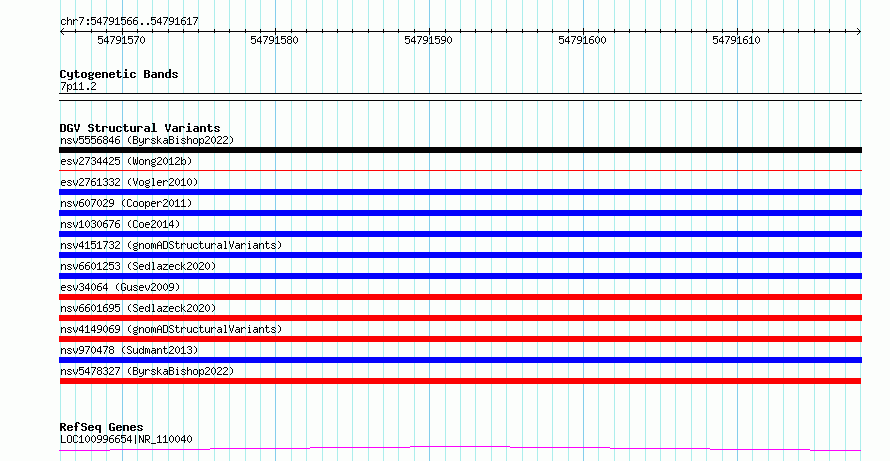Click the red nsv5478327 variant bar
890x461 pixels.
click(460, 381)
